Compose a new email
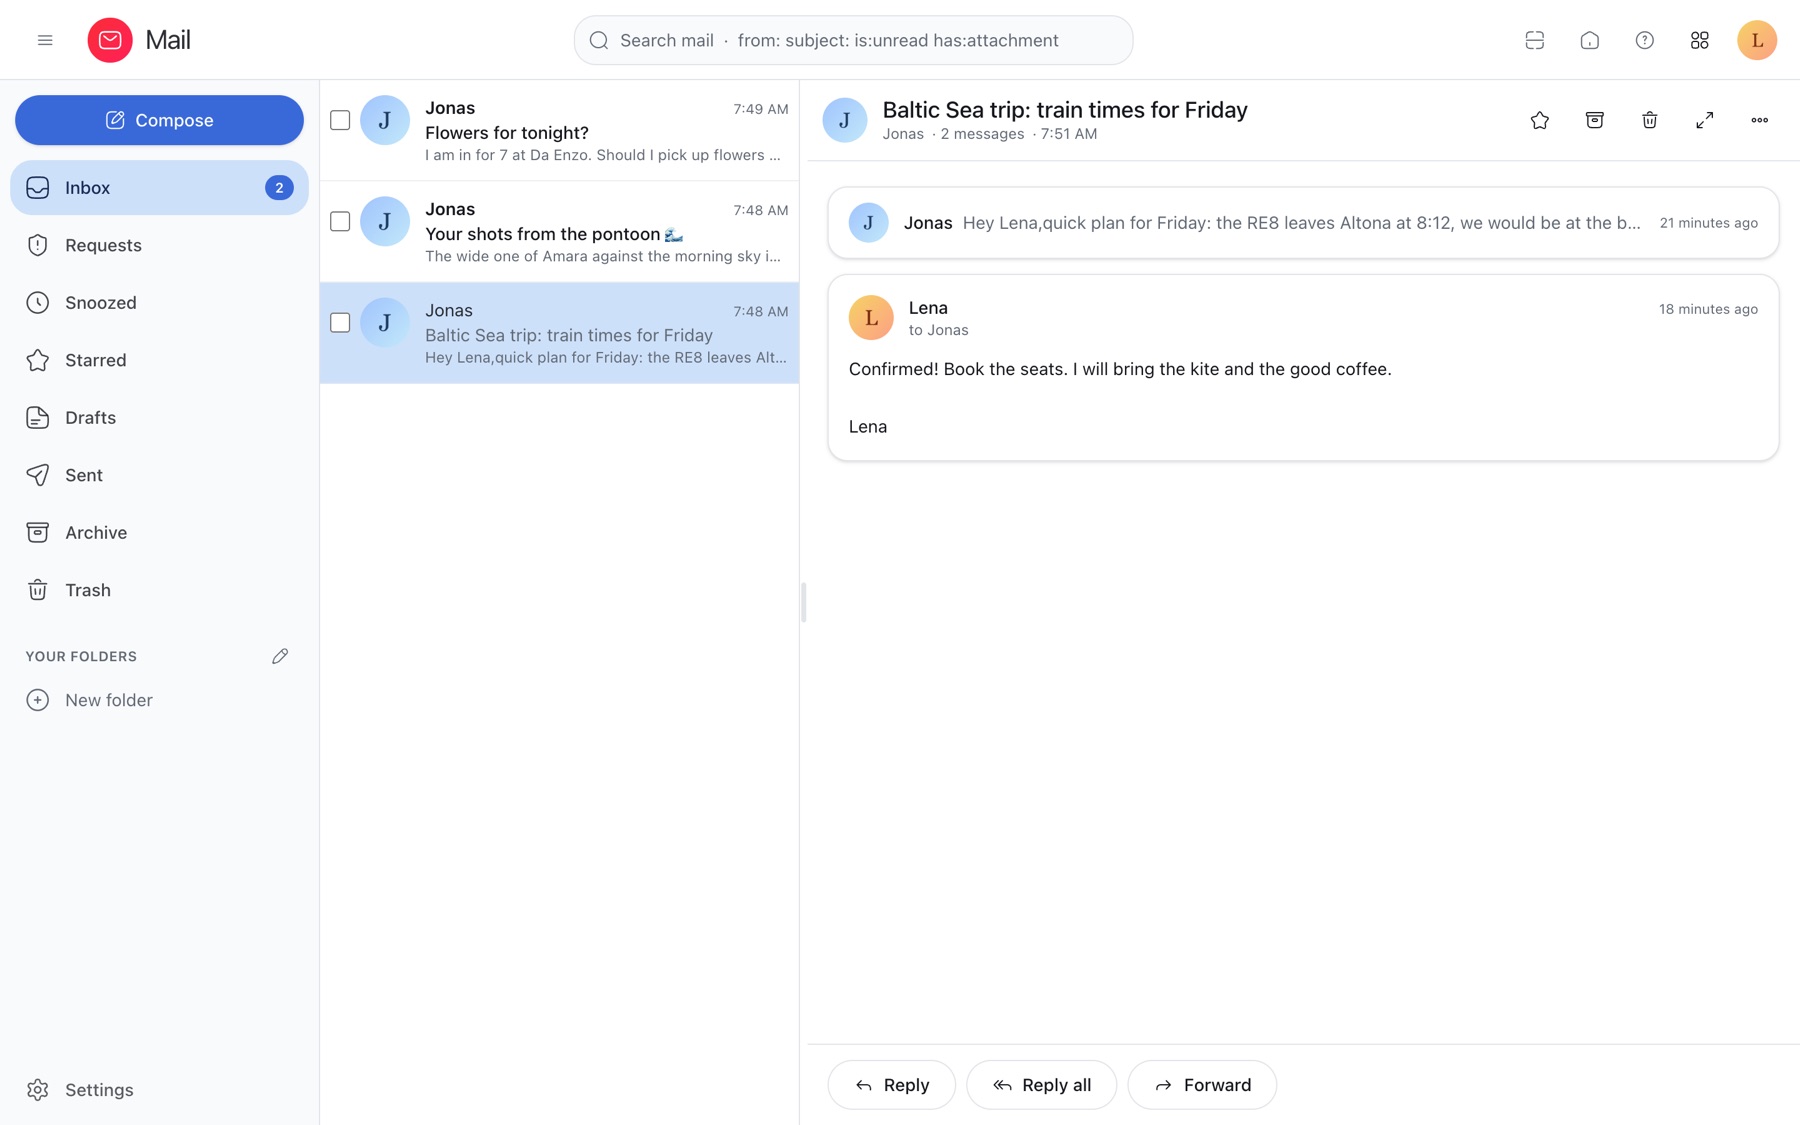The image size is (1800, 1125). 160,120
